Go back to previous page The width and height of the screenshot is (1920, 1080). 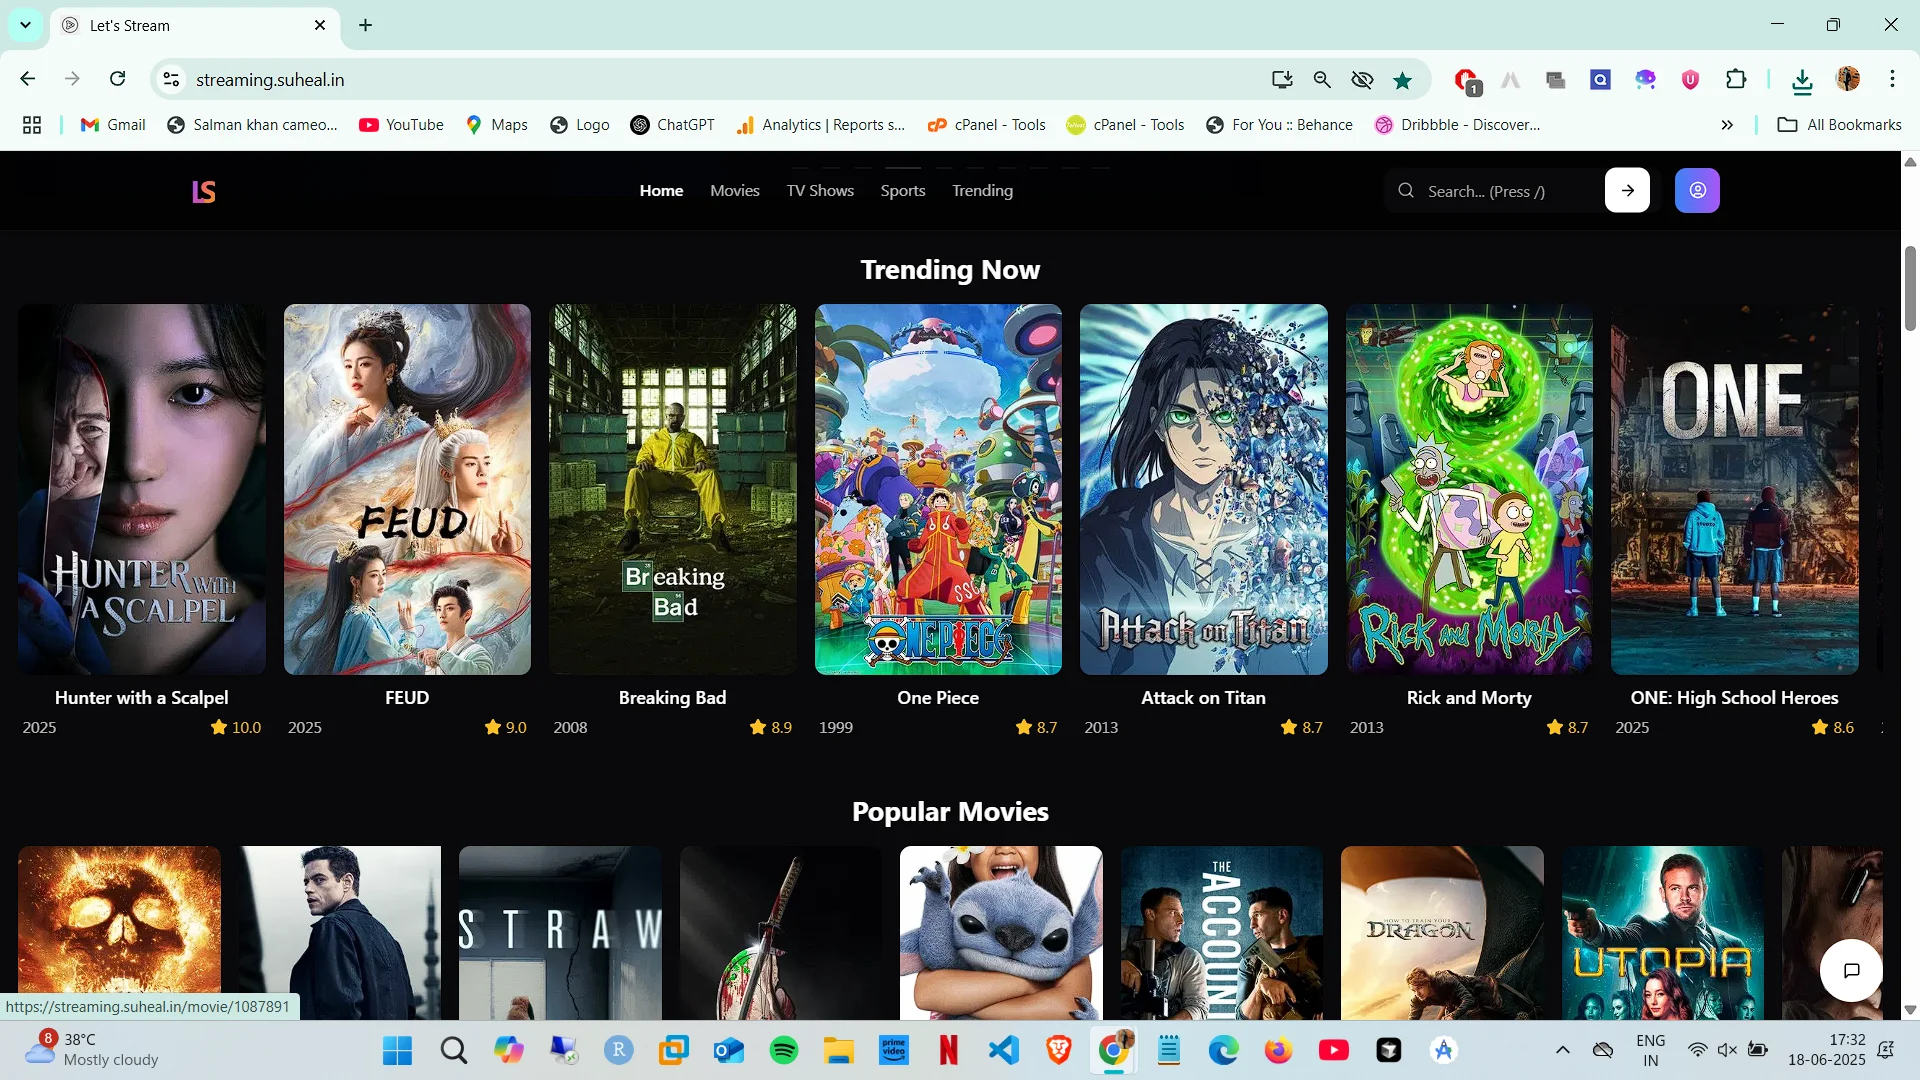click(x=28, y=79)
